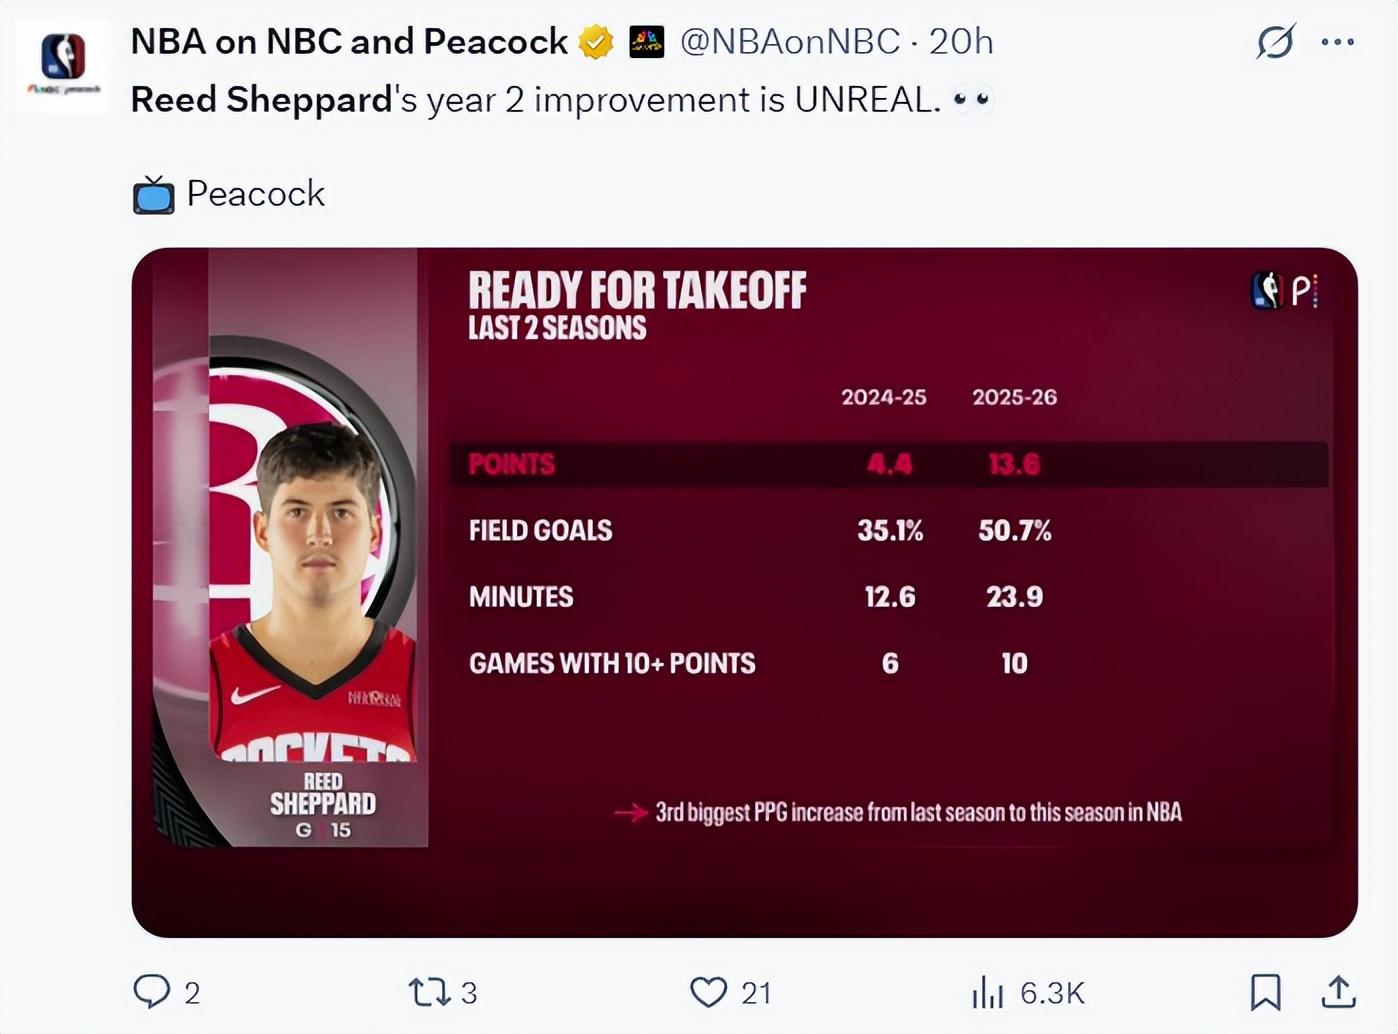Open the NBA on NBC profile avatar

(x=63, y=63)
